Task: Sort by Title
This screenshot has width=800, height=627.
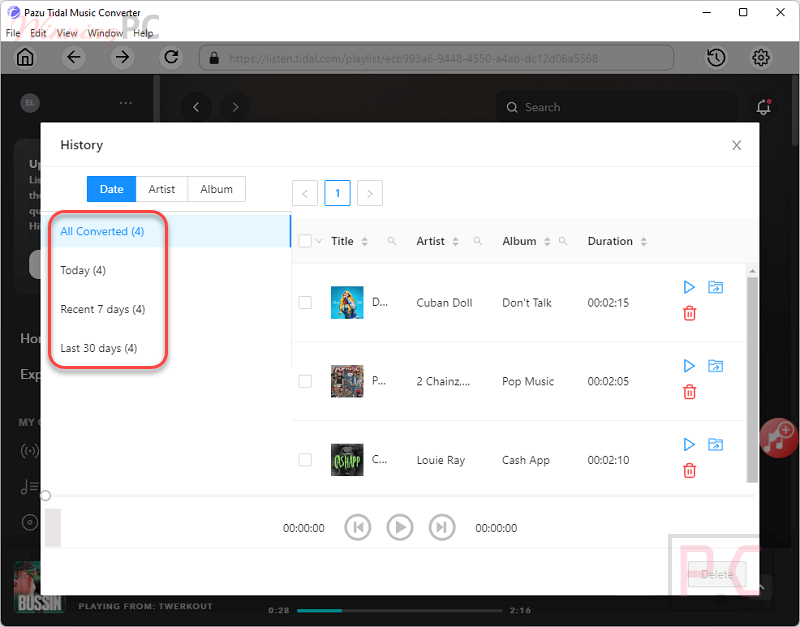Action: tap(364, 241)
